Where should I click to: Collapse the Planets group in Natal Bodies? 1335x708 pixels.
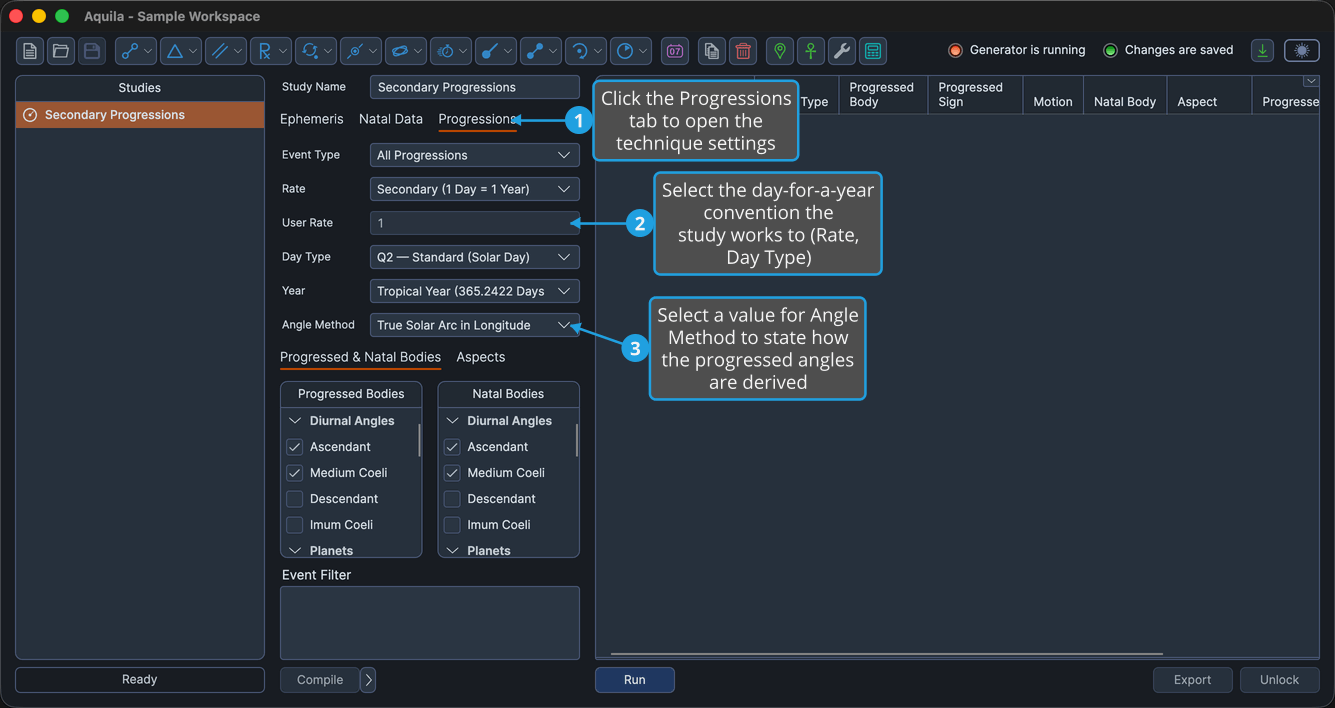click(452, 550)
